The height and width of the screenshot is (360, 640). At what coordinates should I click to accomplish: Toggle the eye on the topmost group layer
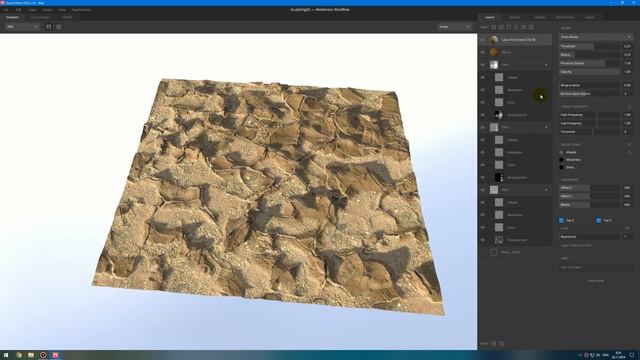[x=482, y=65]
